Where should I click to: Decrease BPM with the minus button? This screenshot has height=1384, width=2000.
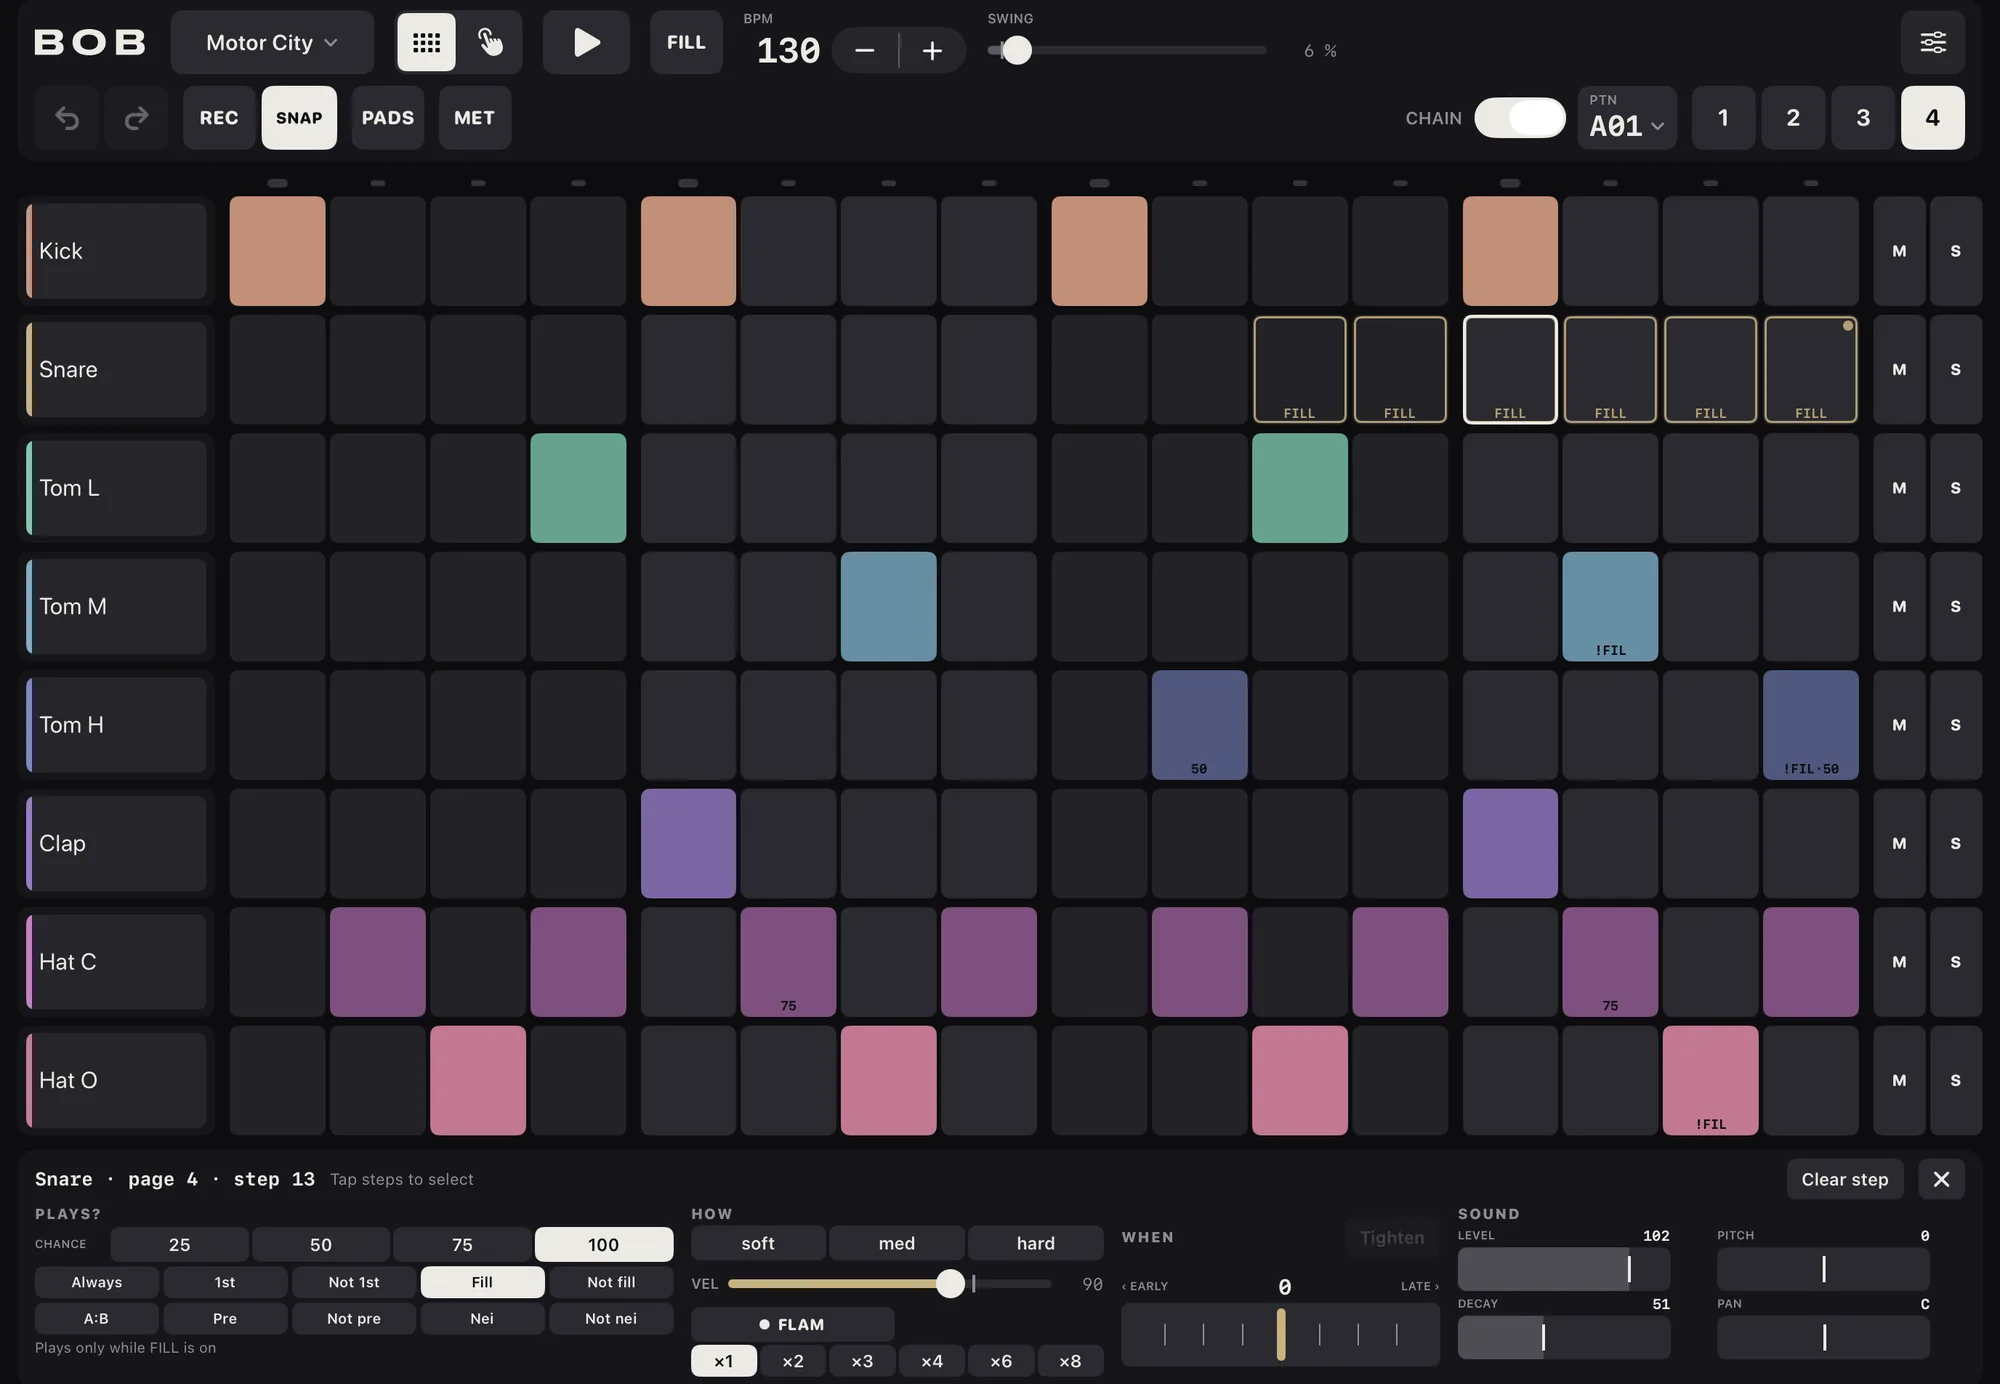click(865, 51)
